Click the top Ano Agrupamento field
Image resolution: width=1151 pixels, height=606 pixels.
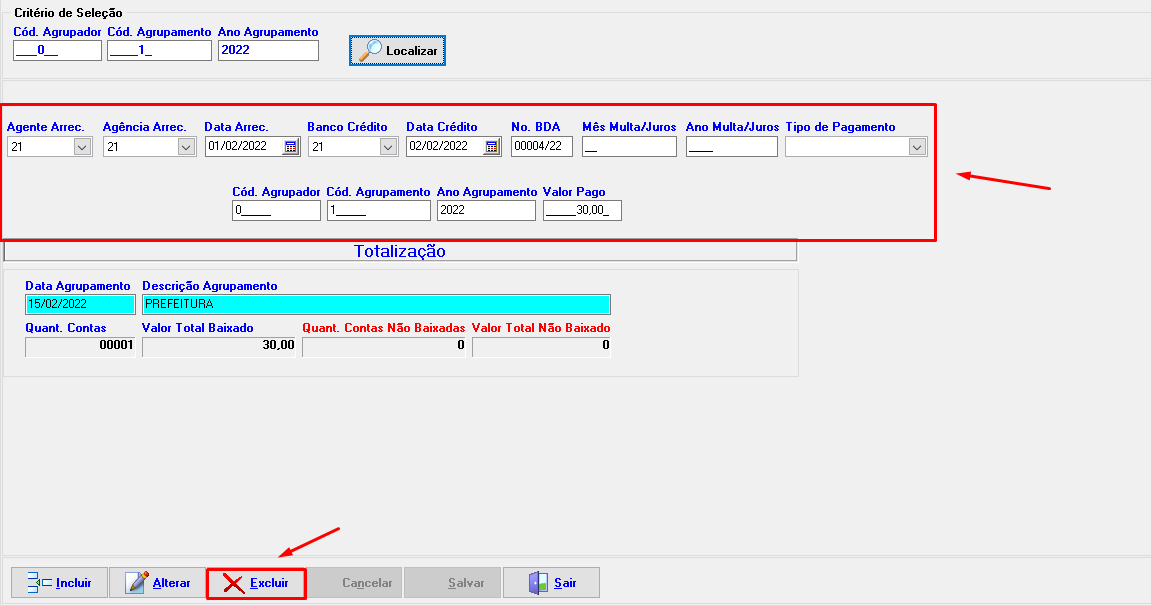point(268,50)
